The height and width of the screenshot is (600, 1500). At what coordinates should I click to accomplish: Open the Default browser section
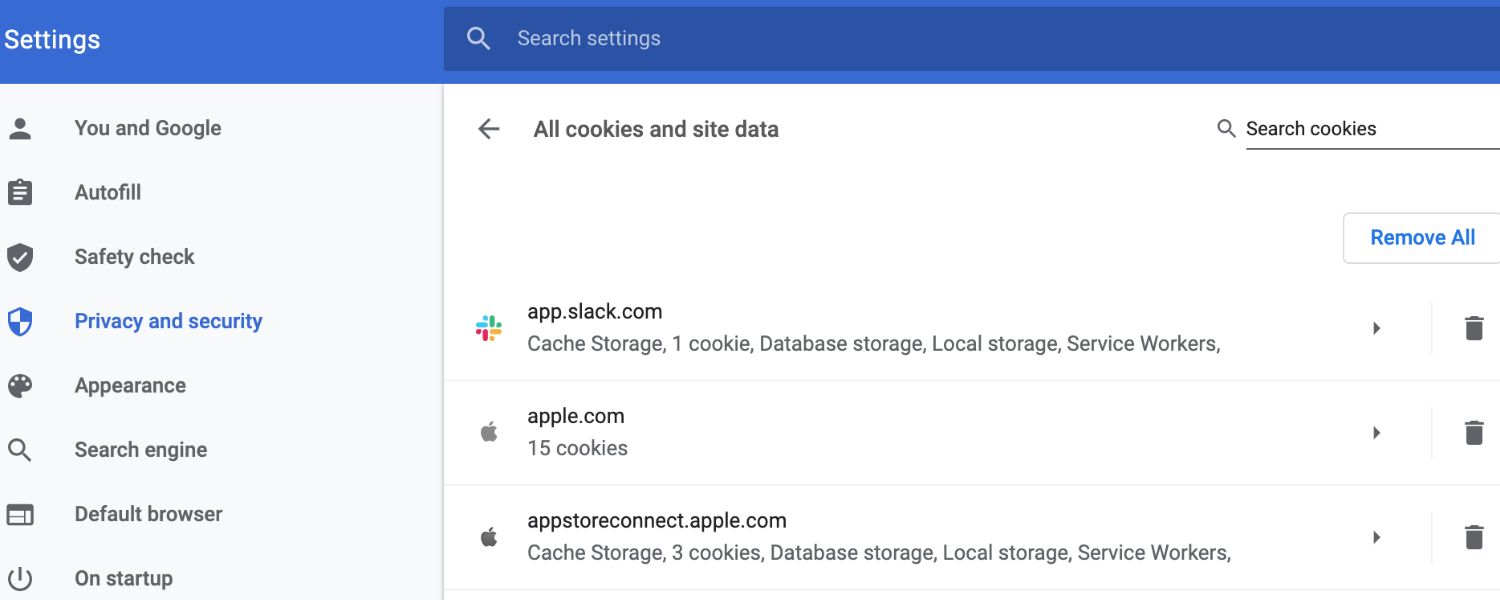148,513
